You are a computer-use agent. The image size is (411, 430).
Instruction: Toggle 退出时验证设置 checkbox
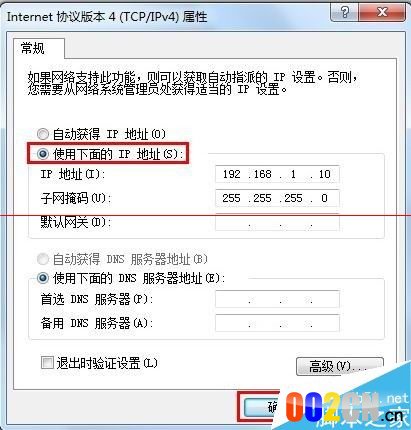[47, 363]
